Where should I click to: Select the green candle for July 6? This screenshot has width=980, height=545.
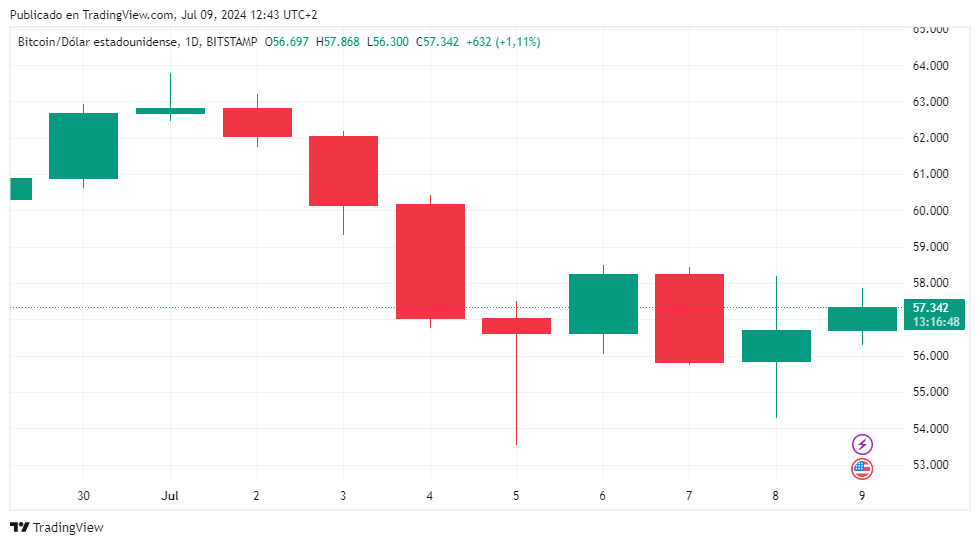(603, 304)
